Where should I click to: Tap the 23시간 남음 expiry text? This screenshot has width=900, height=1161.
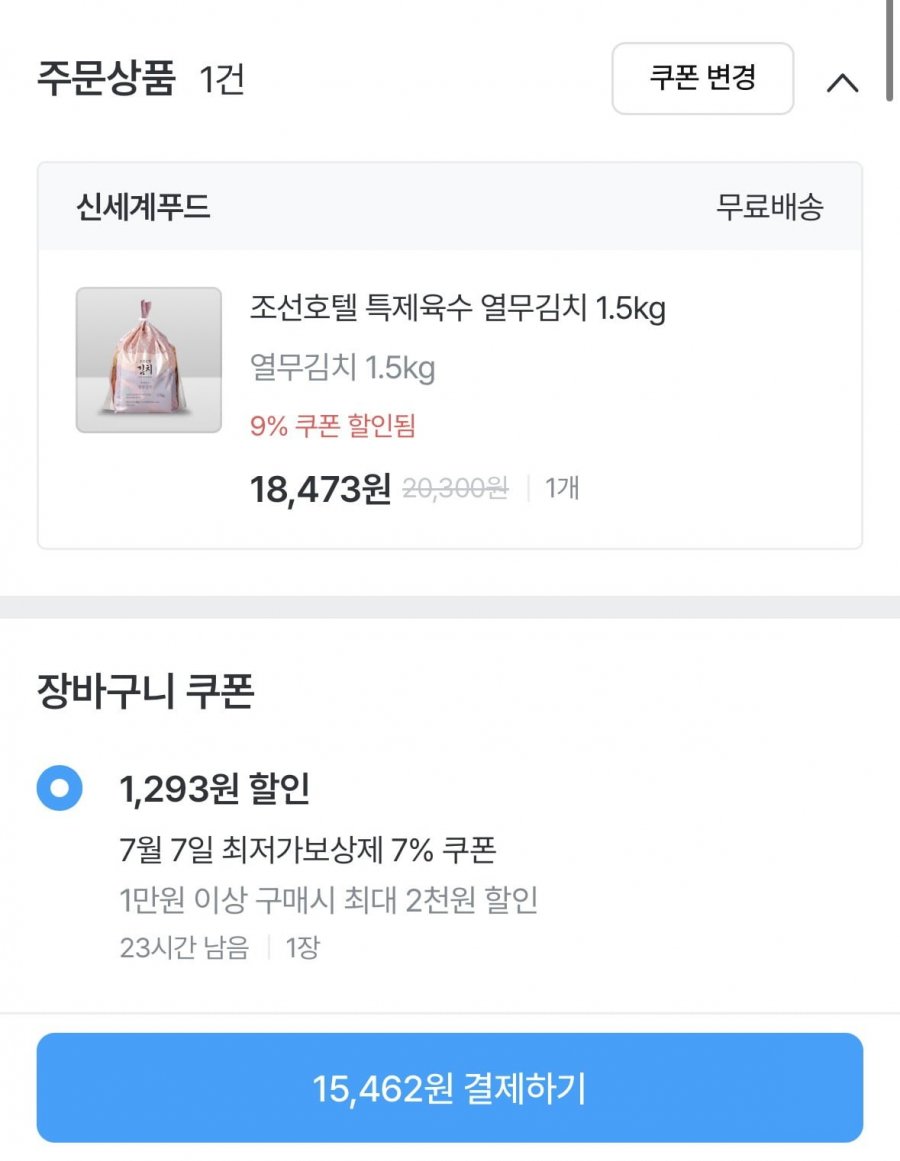184,947
